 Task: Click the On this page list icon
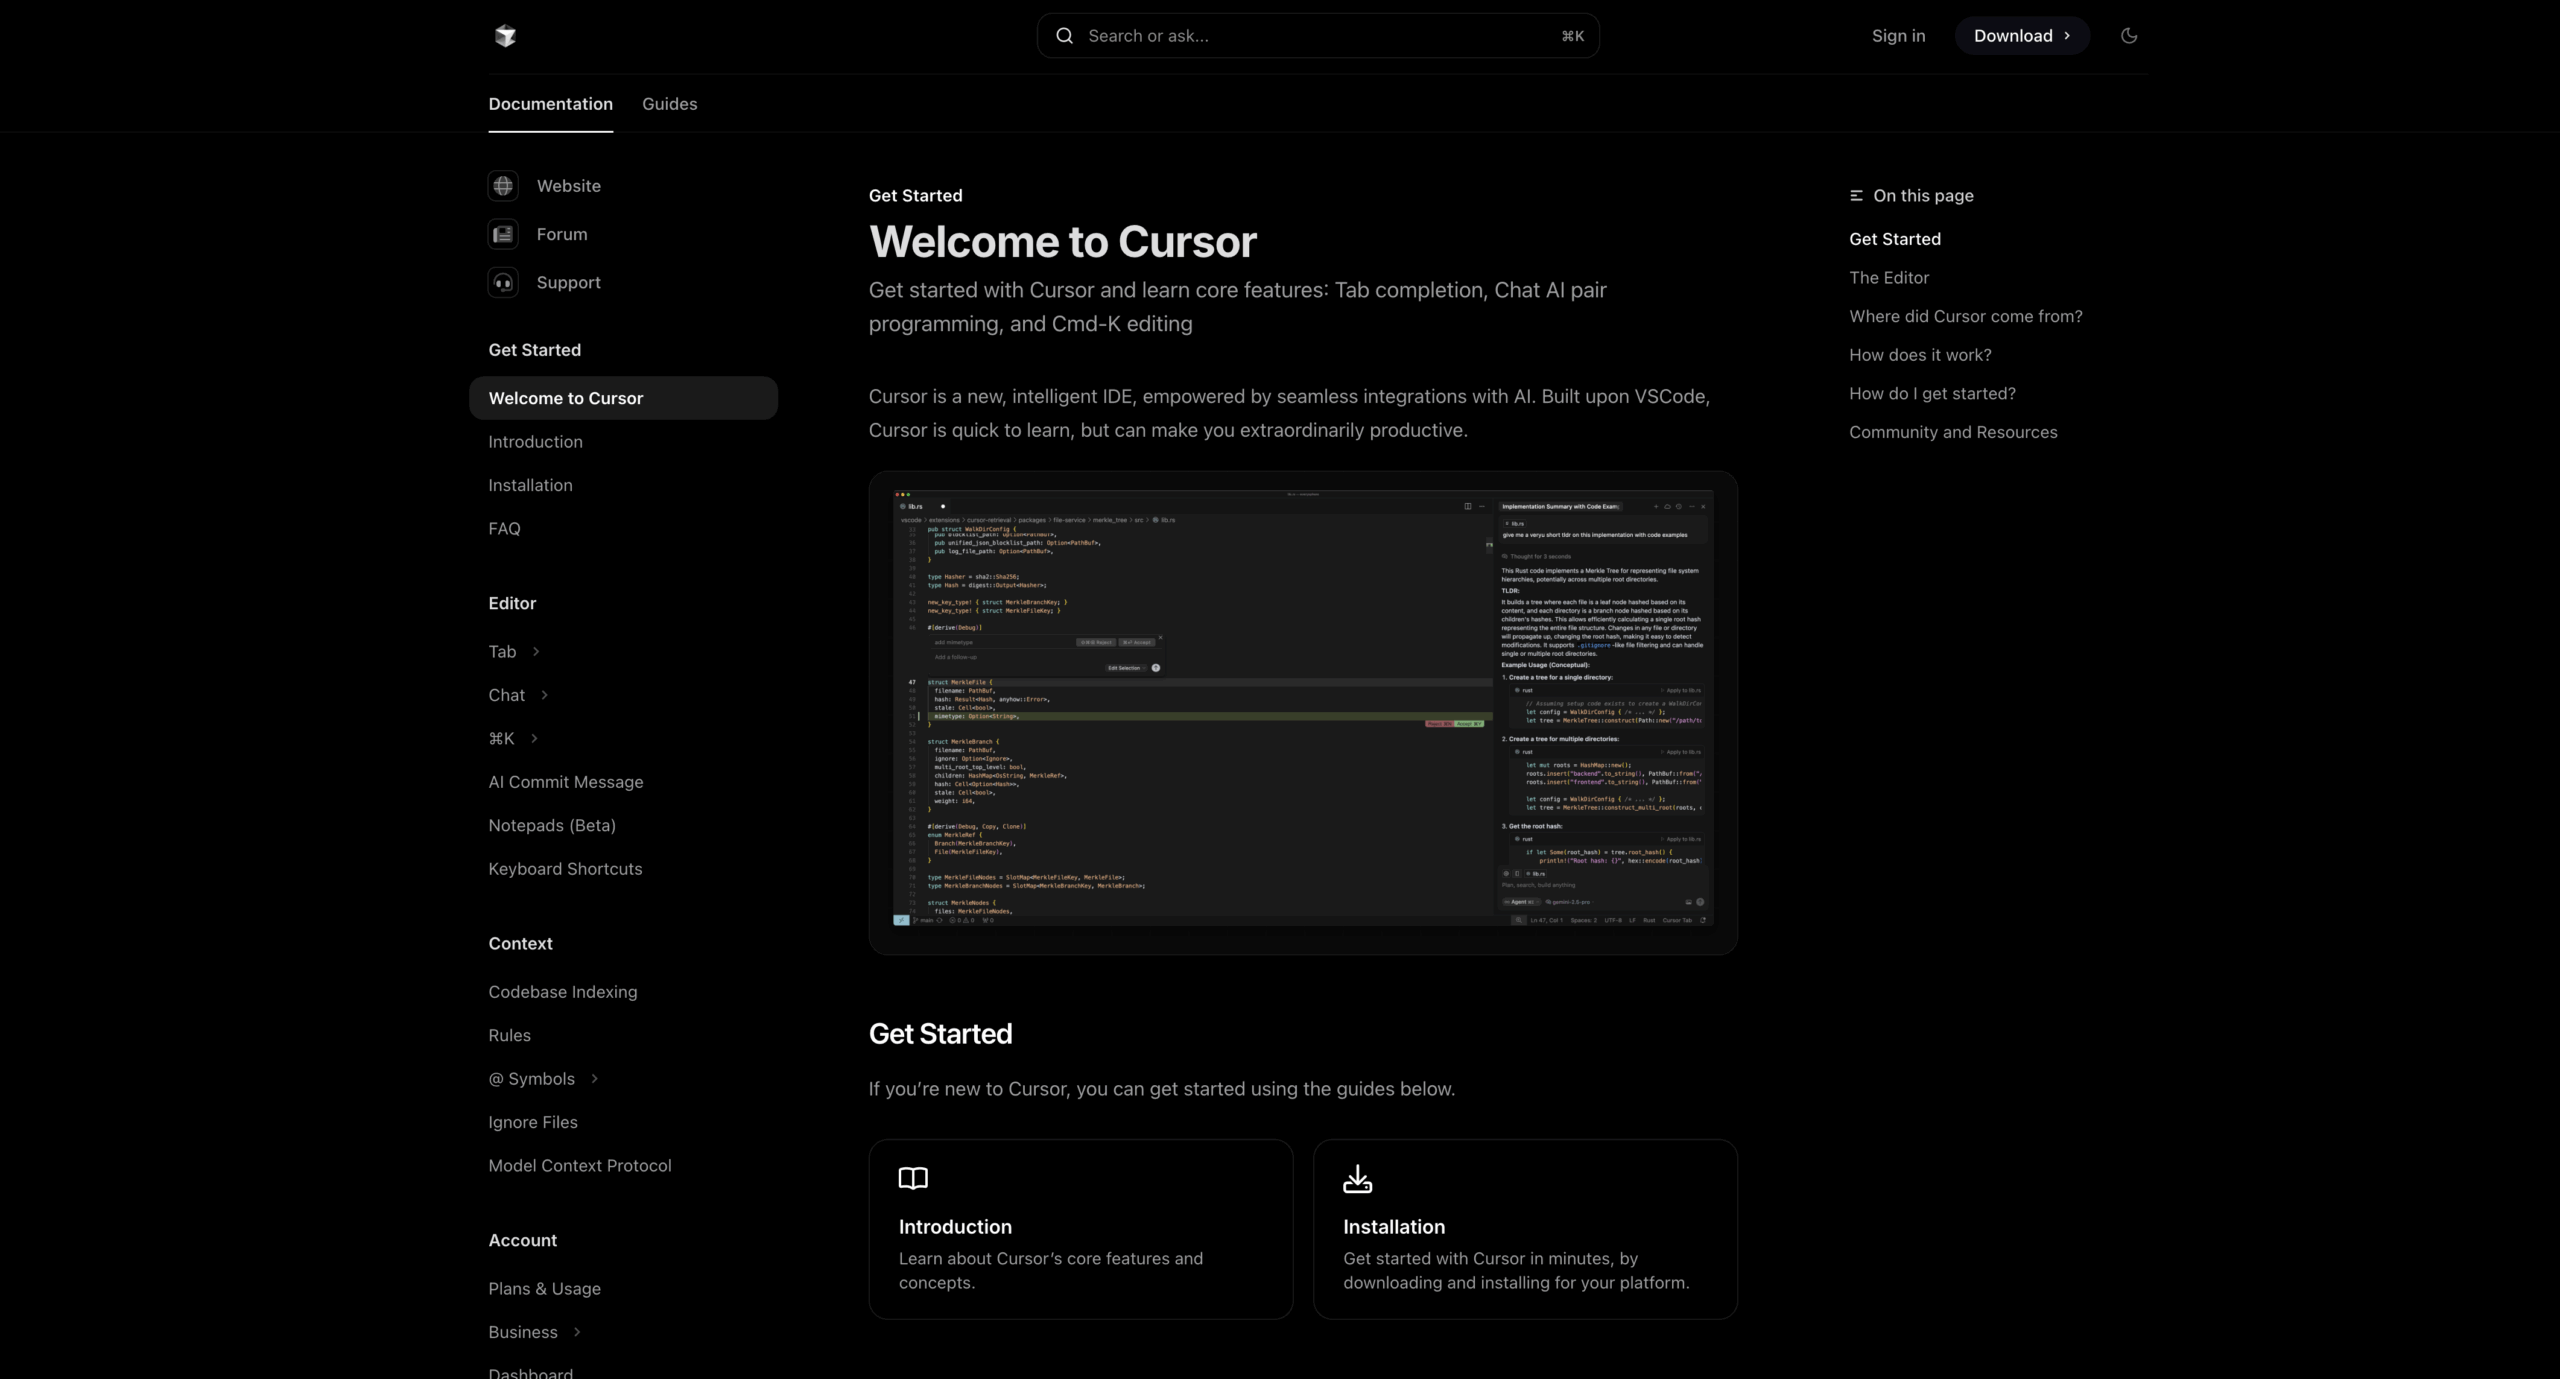[1856, 196]
